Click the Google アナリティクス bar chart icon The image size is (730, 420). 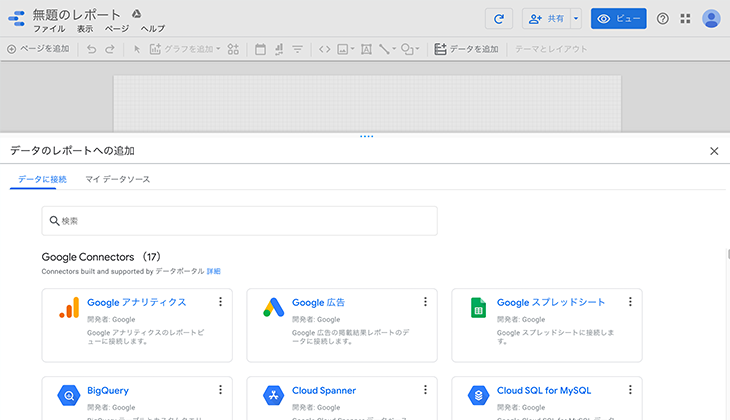[69, 308]
